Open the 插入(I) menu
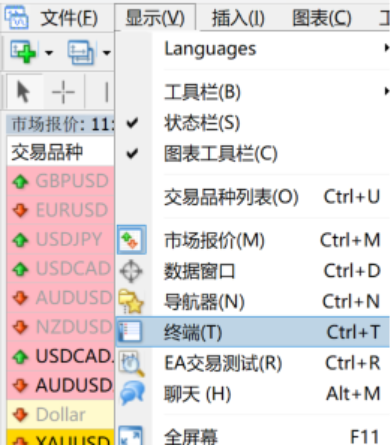 pyautogui.click(x=238, y=18)
